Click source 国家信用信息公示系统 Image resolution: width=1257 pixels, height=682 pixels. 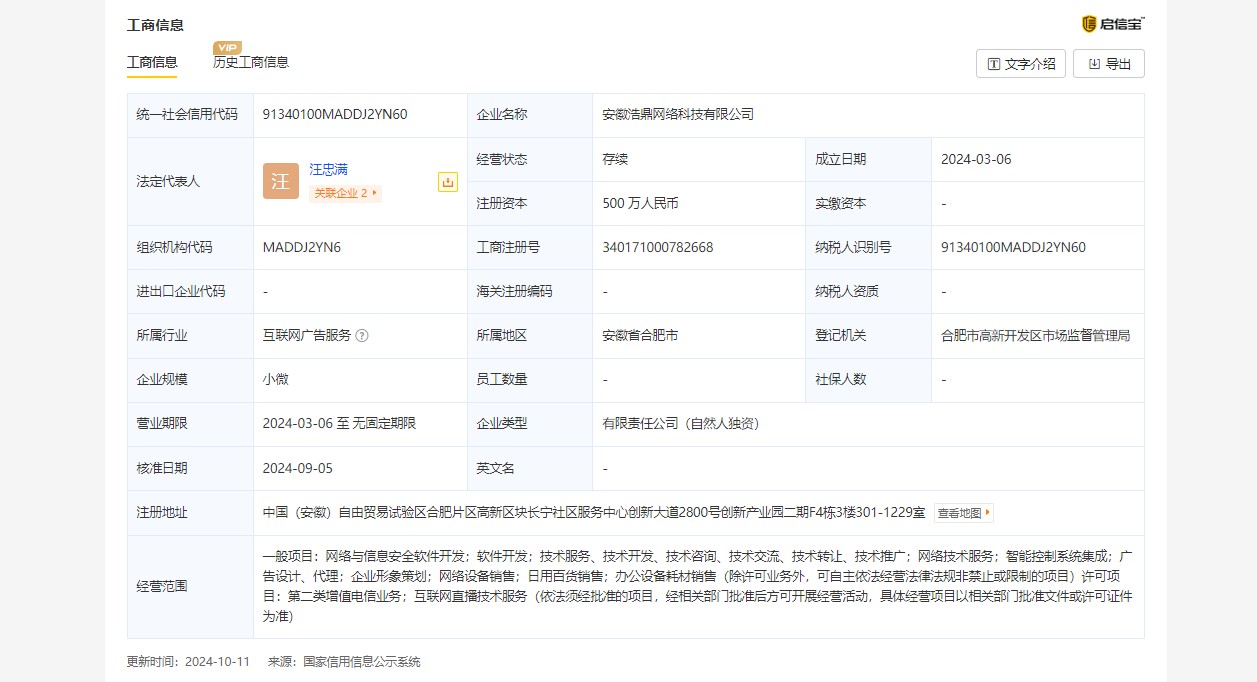tap(362, 662)
